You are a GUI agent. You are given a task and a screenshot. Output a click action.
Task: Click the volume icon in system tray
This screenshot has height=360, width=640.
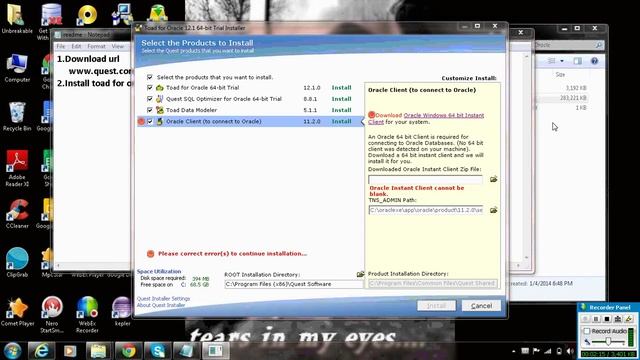[x=570, y=351]
